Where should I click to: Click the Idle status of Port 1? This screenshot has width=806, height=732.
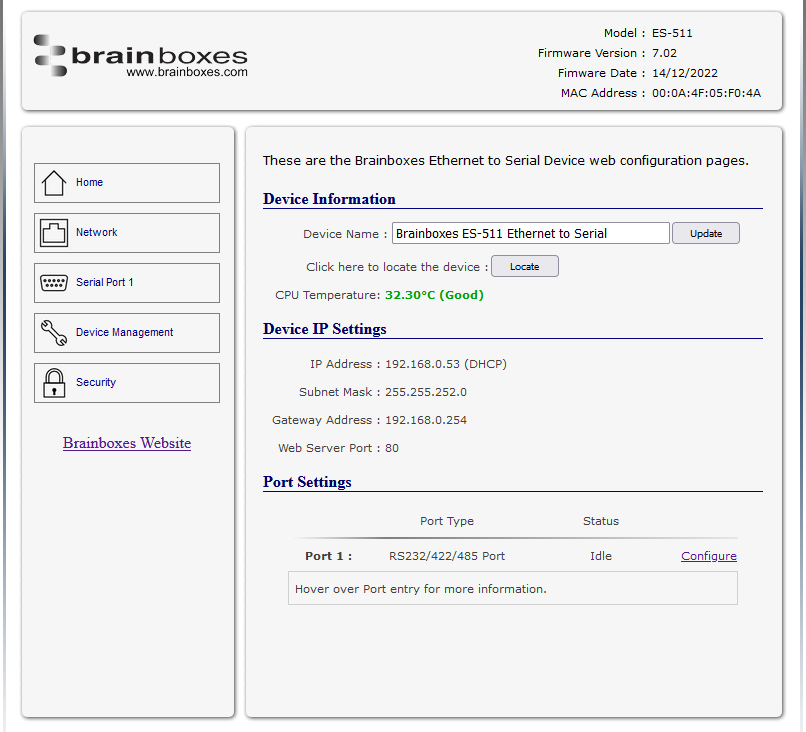(601, 556)
